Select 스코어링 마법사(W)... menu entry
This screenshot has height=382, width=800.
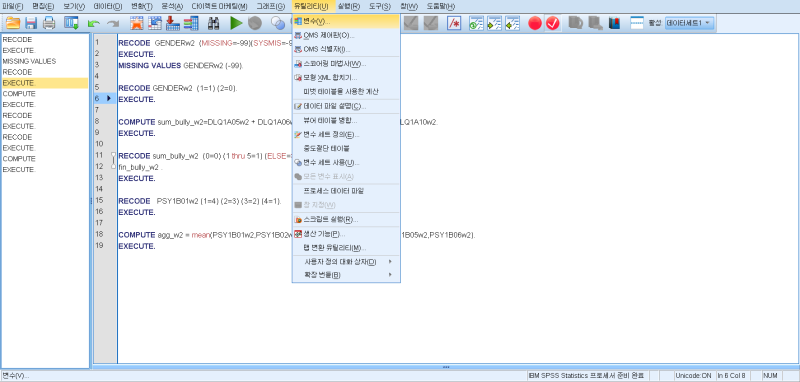346,64
